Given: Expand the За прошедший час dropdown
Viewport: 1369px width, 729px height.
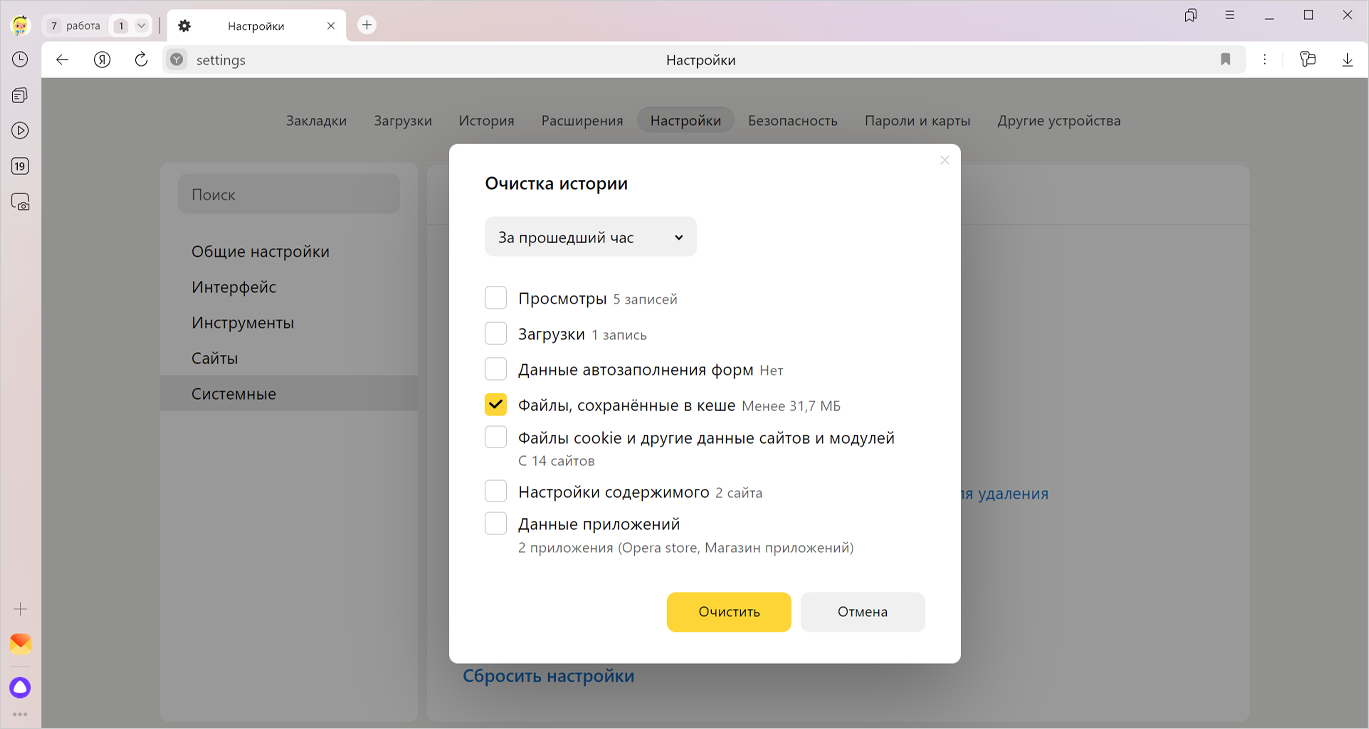Looking at the screenshot, I should [590, 237].
